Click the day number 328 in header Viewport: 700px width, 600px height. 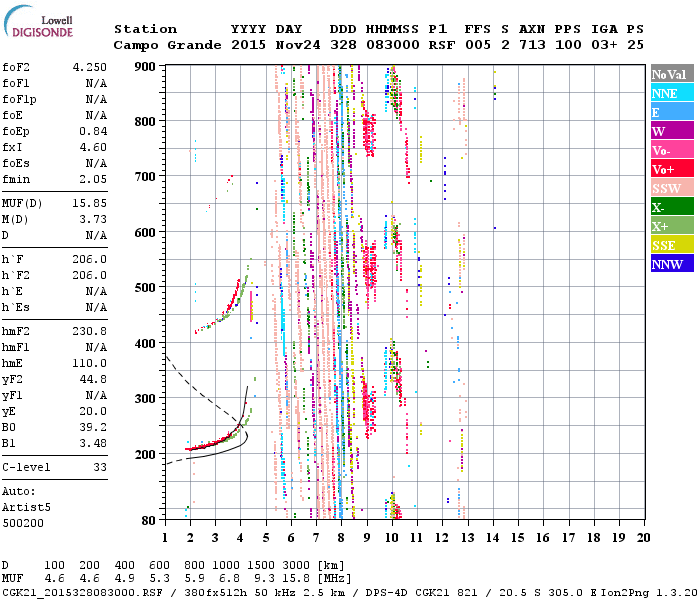tap(343, 45)
